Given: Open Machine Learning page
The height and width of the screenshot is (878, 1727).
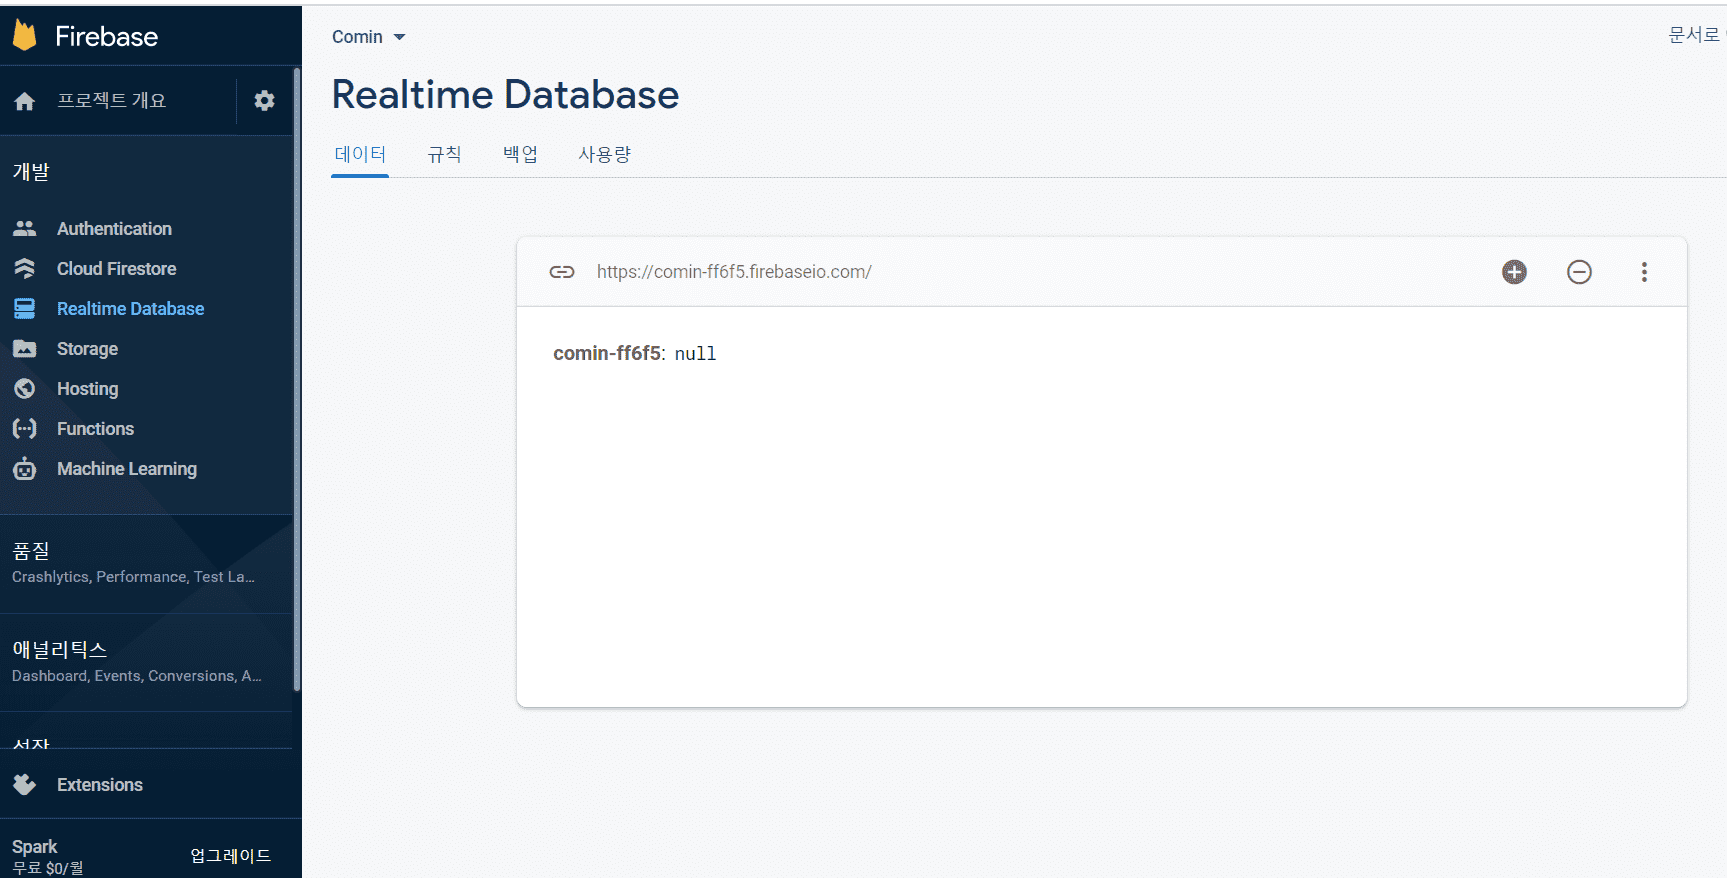Looking at the screenshot, I should 127,469.
